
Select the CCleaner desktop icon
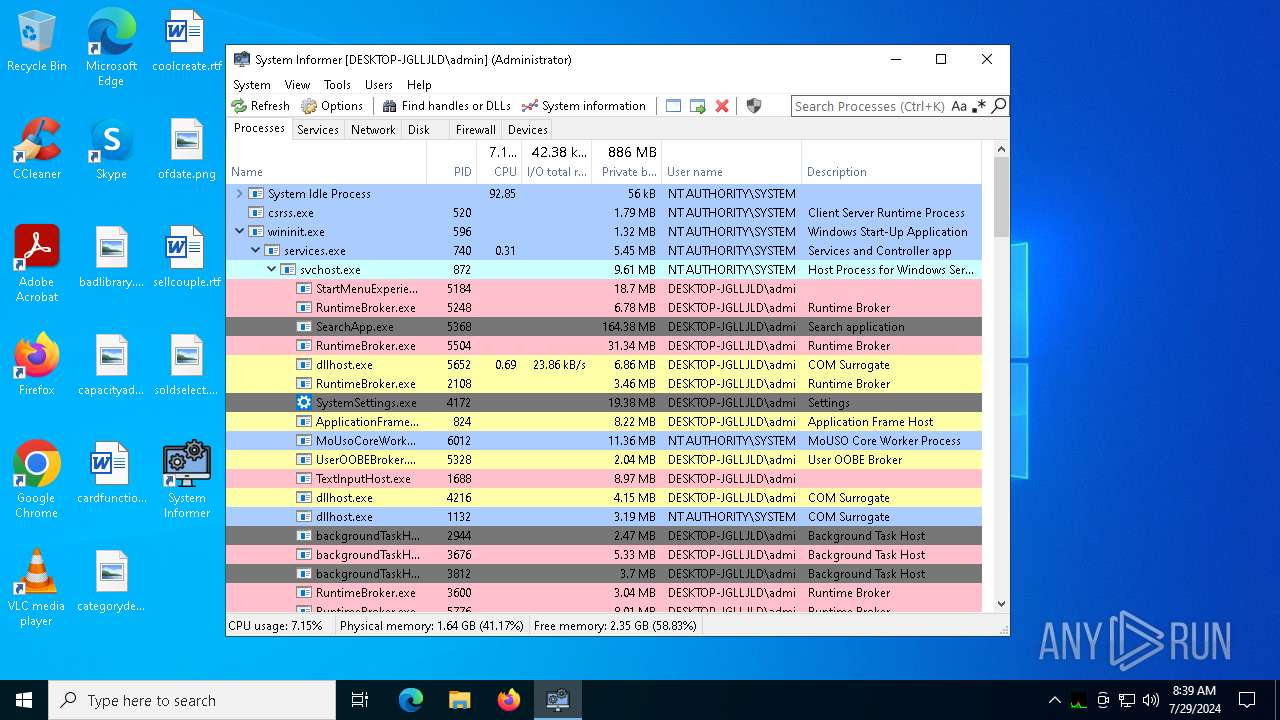[37, 149]
